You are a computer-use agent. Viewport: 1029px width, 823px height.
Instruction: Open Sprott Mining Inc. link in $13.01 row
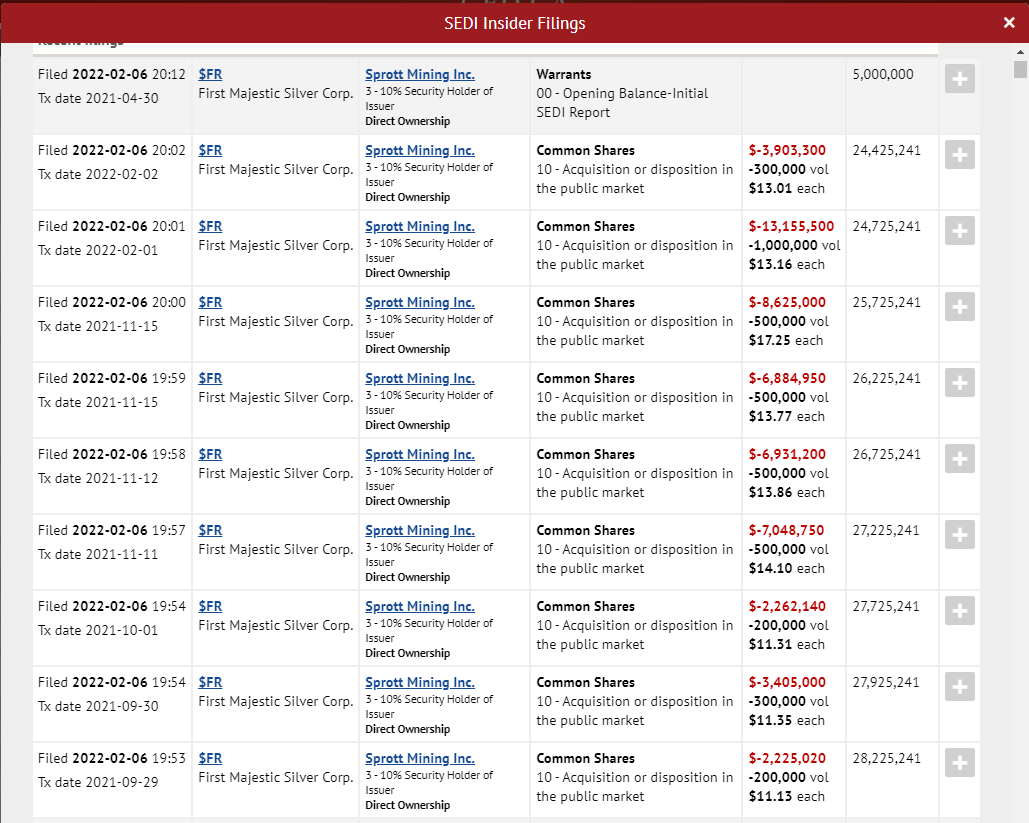point(420,150)
